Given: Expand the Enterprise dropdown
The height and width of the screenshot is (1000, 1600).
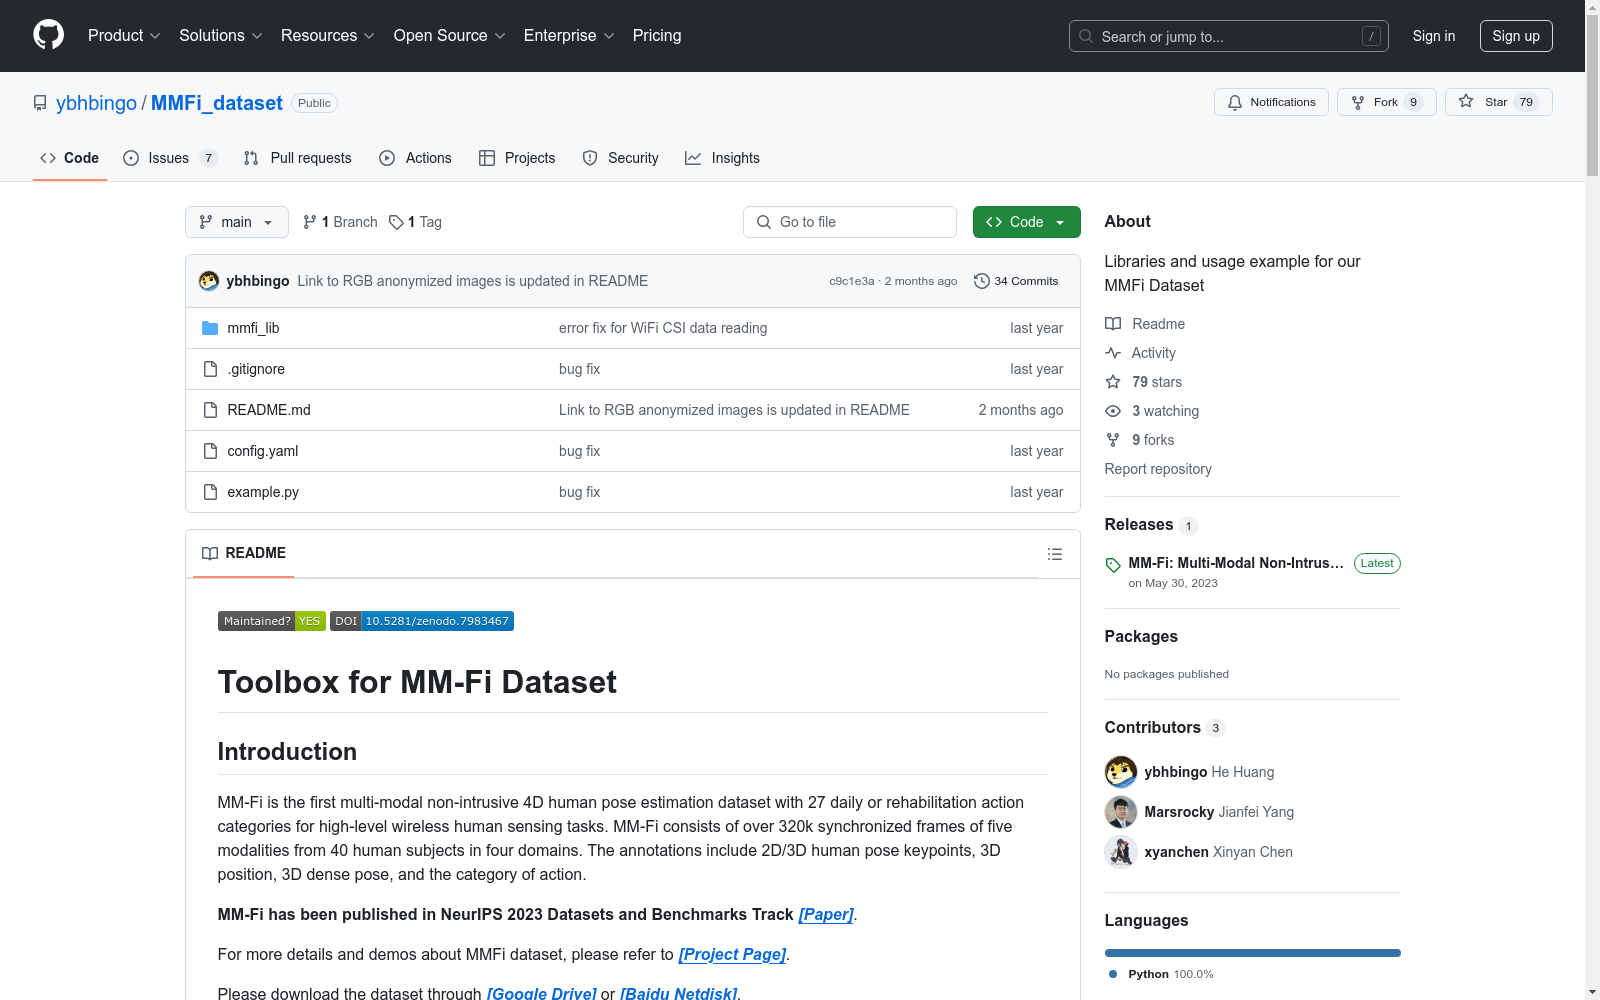Looking at the screenshot, I should click(569, 36).
